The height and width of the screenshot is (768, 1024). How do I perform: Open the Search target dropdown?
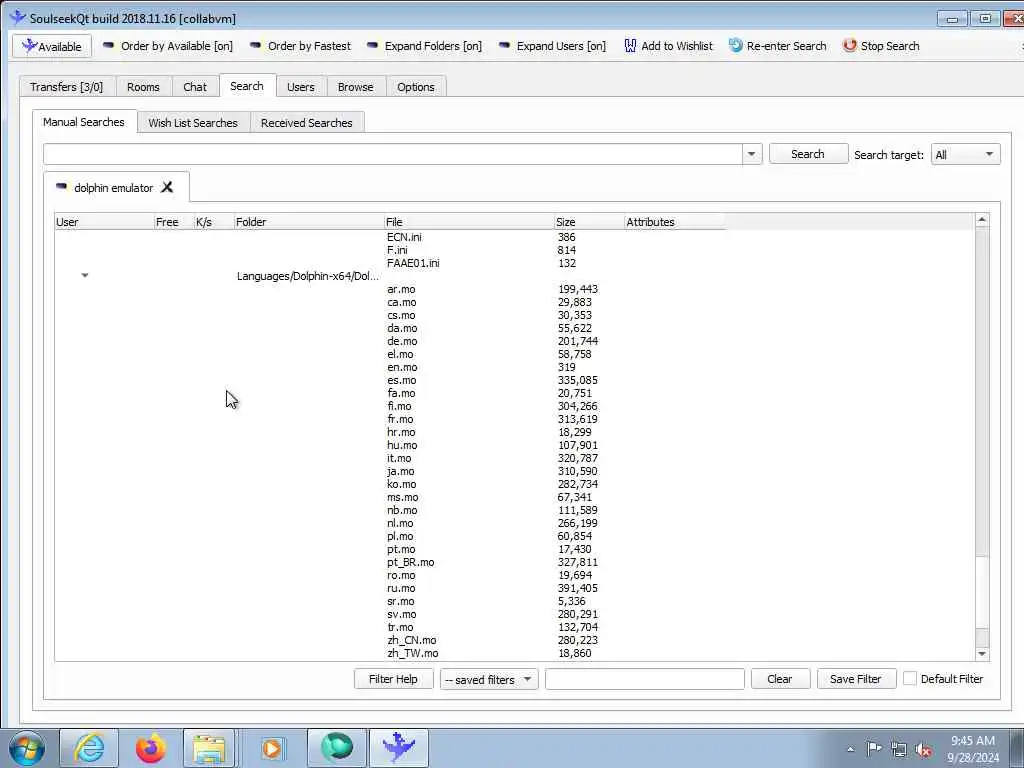click(965, 154)
